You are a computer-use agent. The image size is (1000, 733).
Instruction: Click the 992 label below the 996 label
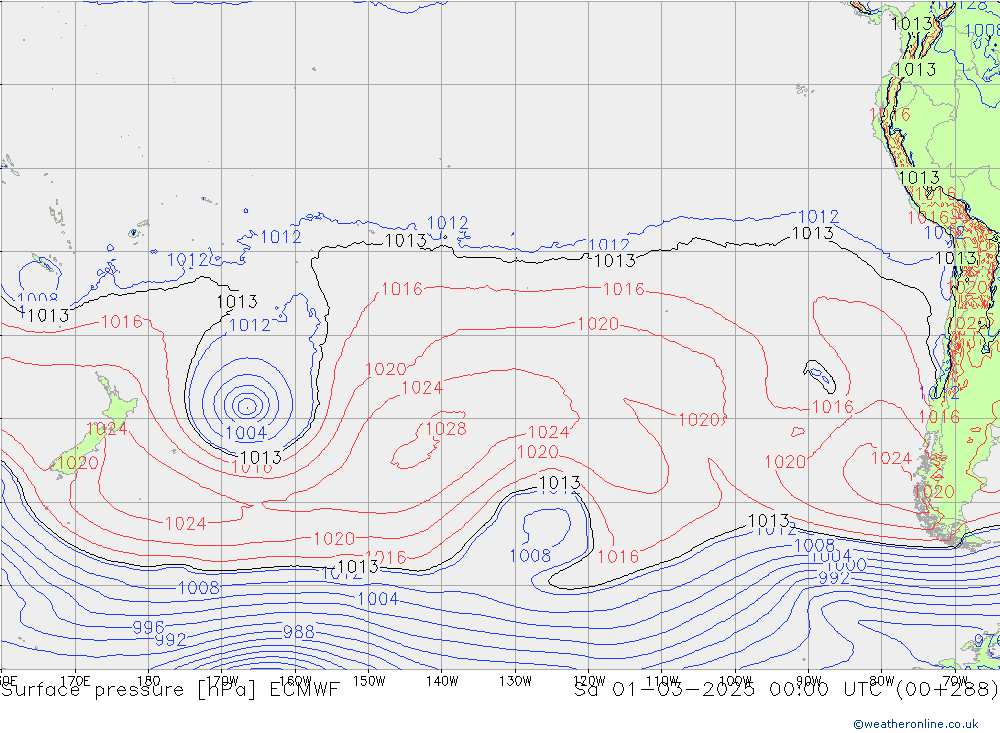(x=170, y=639)
